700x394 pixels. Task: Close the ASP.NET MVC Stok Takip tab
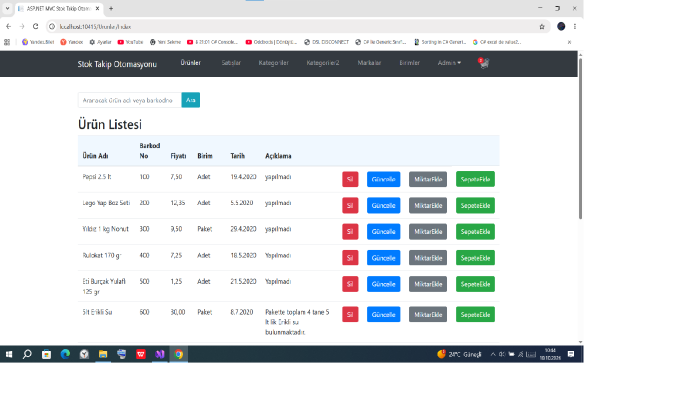point(97,8)
